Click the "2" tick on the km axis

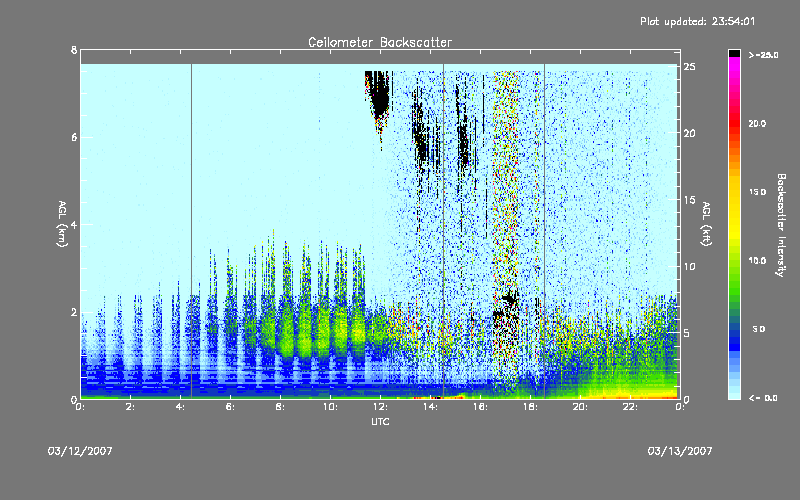[x=74, y=312]
